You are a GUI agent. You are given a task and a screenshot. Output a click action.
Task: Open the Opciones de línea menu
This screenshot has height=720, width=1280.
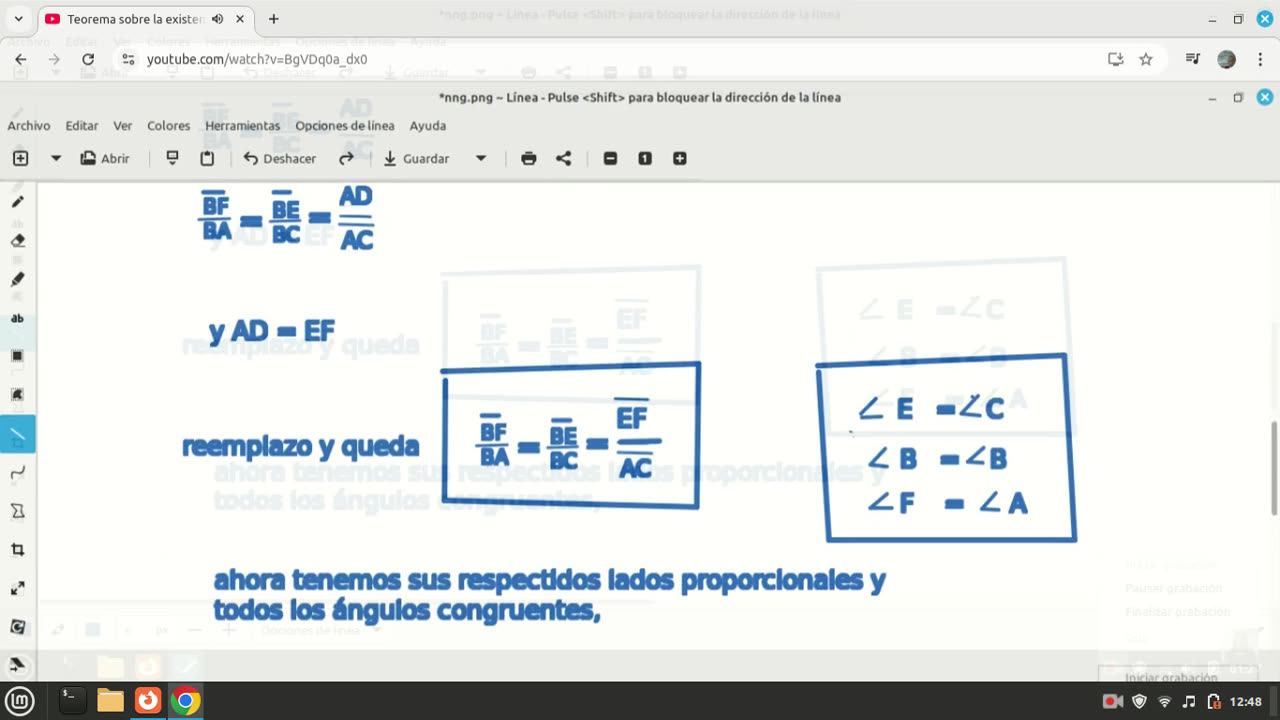(x=345, y=126)
